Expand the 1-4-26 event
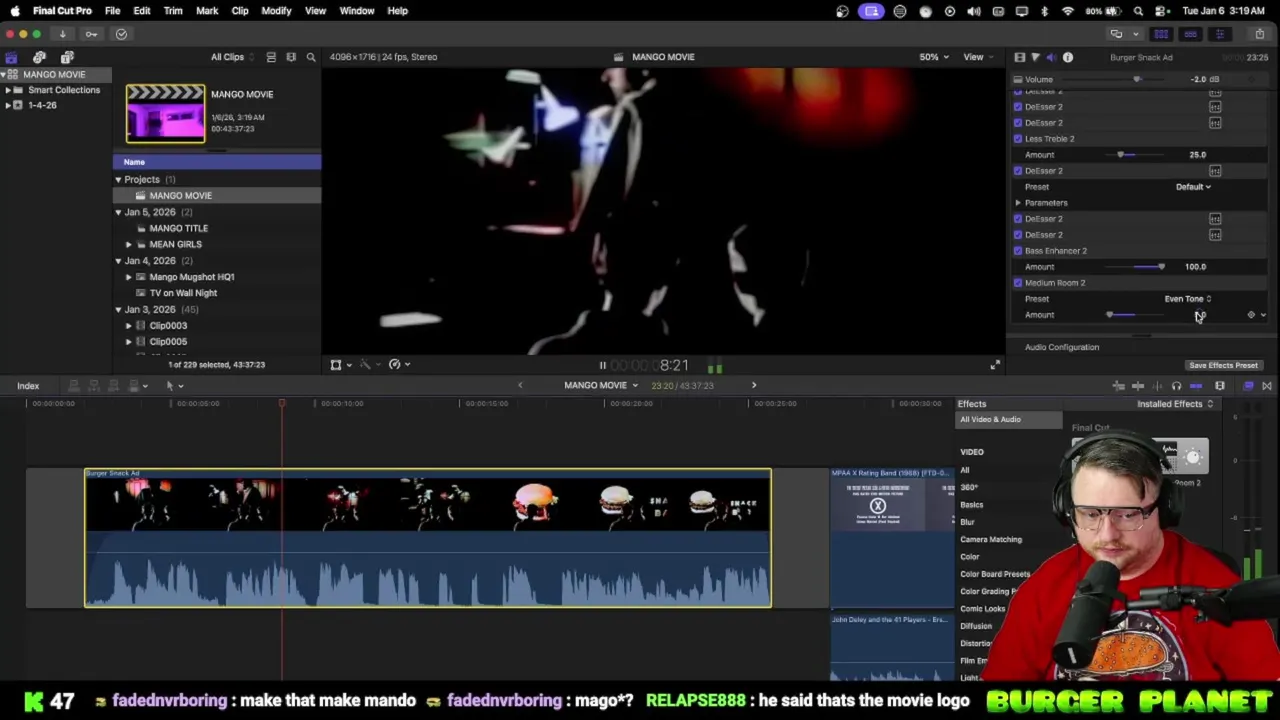The height and width of the screenshot is (720, 1280). point(8,105)
